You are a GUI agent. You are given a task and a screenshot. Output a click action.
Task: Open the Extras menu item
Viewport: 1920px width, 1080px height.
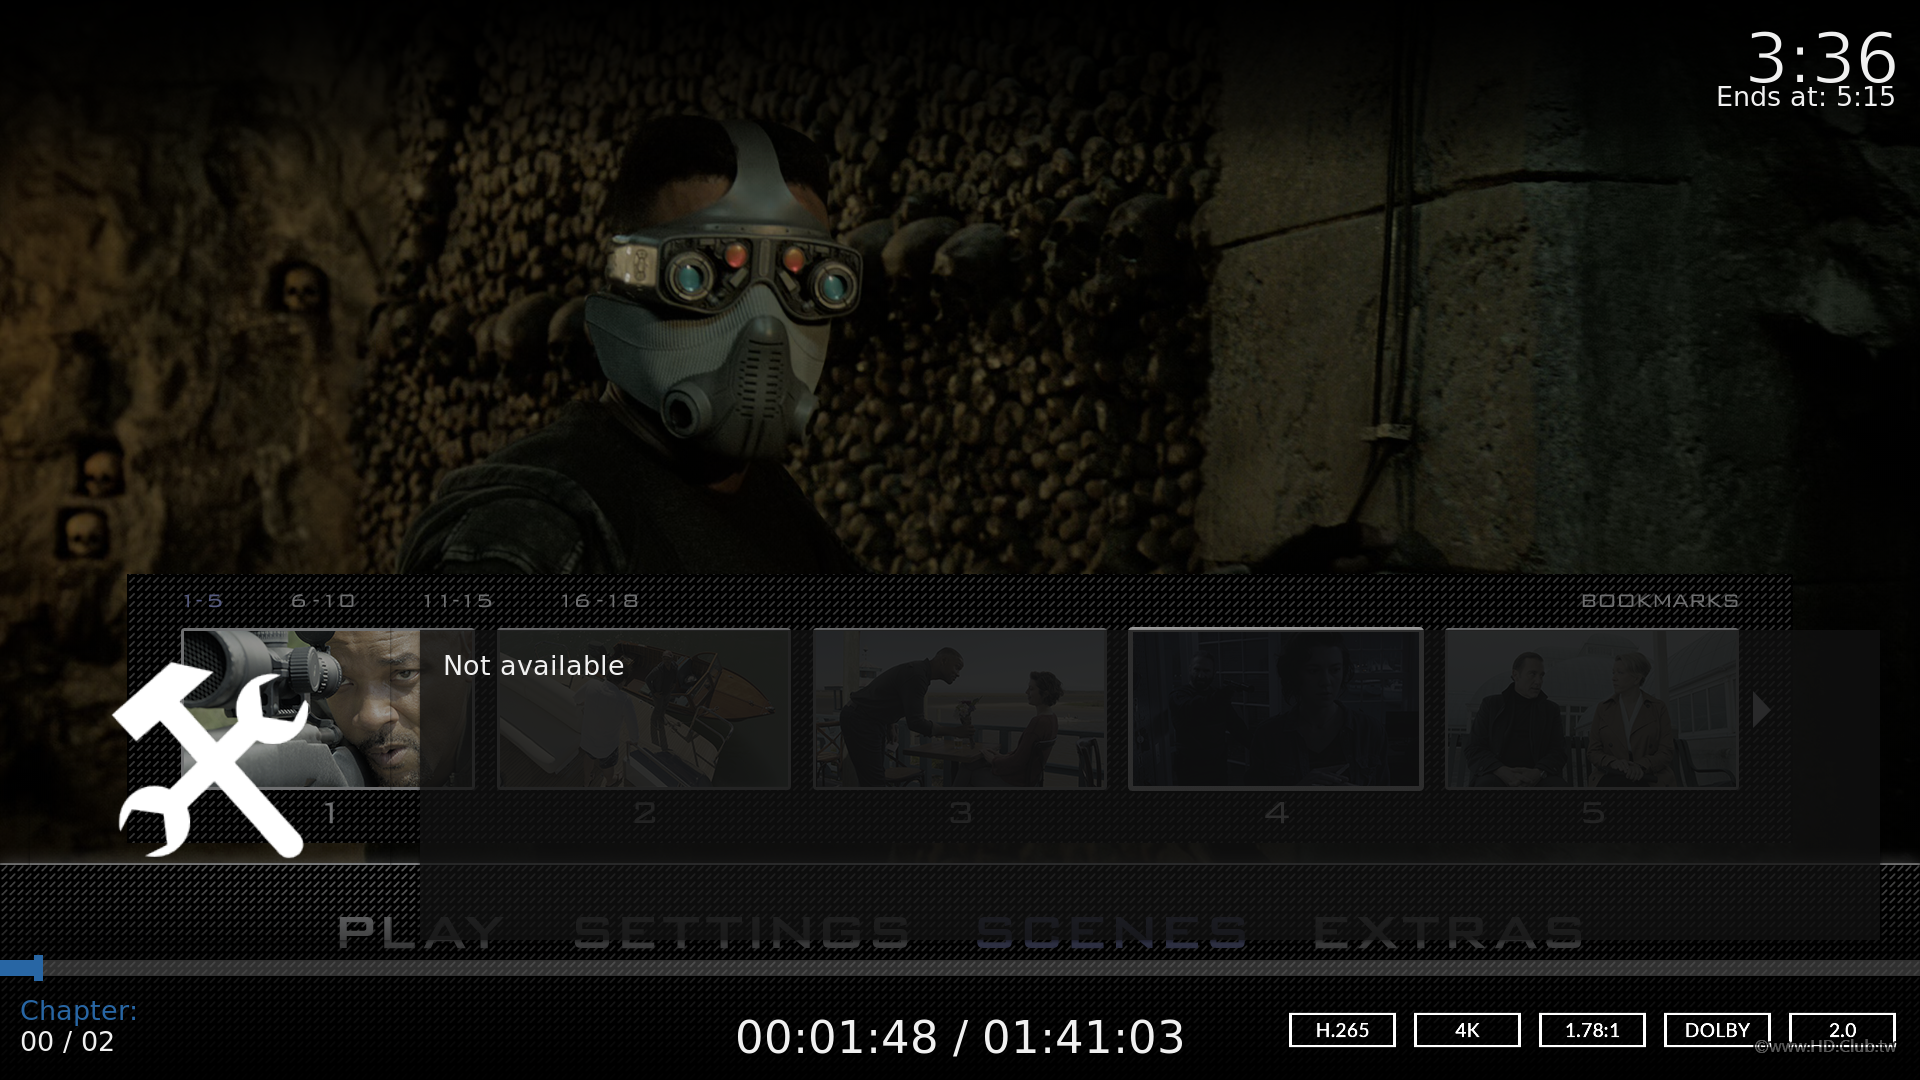[x=1447, y=932]
